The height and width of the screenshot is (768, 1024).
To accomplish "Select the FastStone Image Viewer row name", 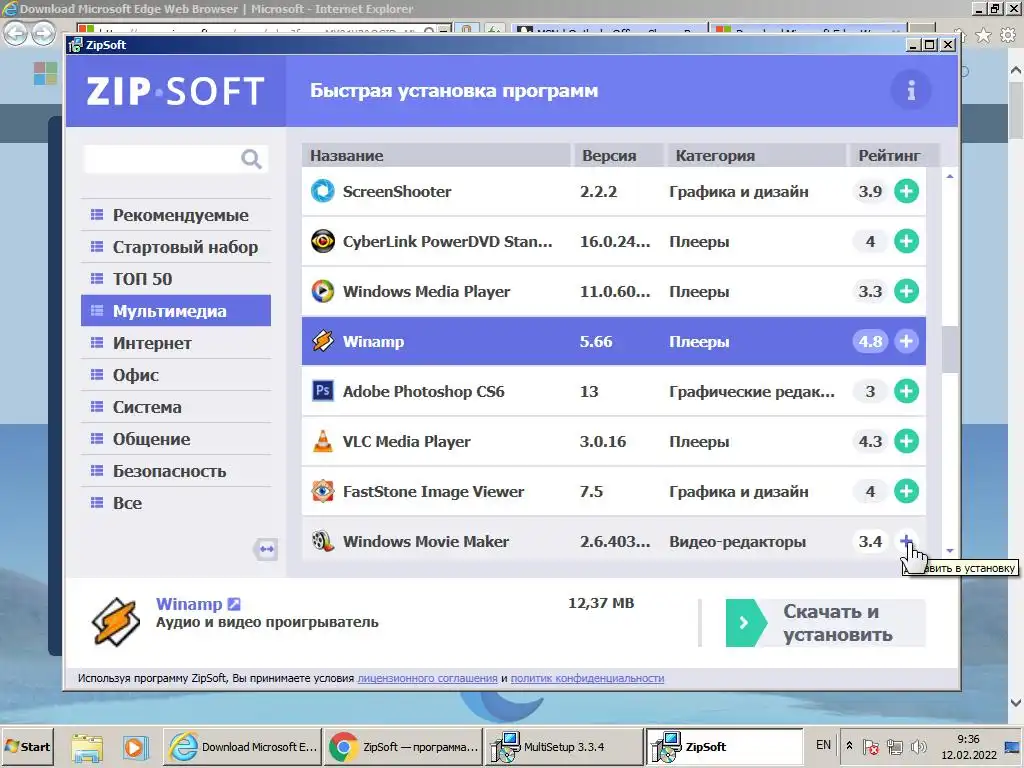I will pos(433,491).
